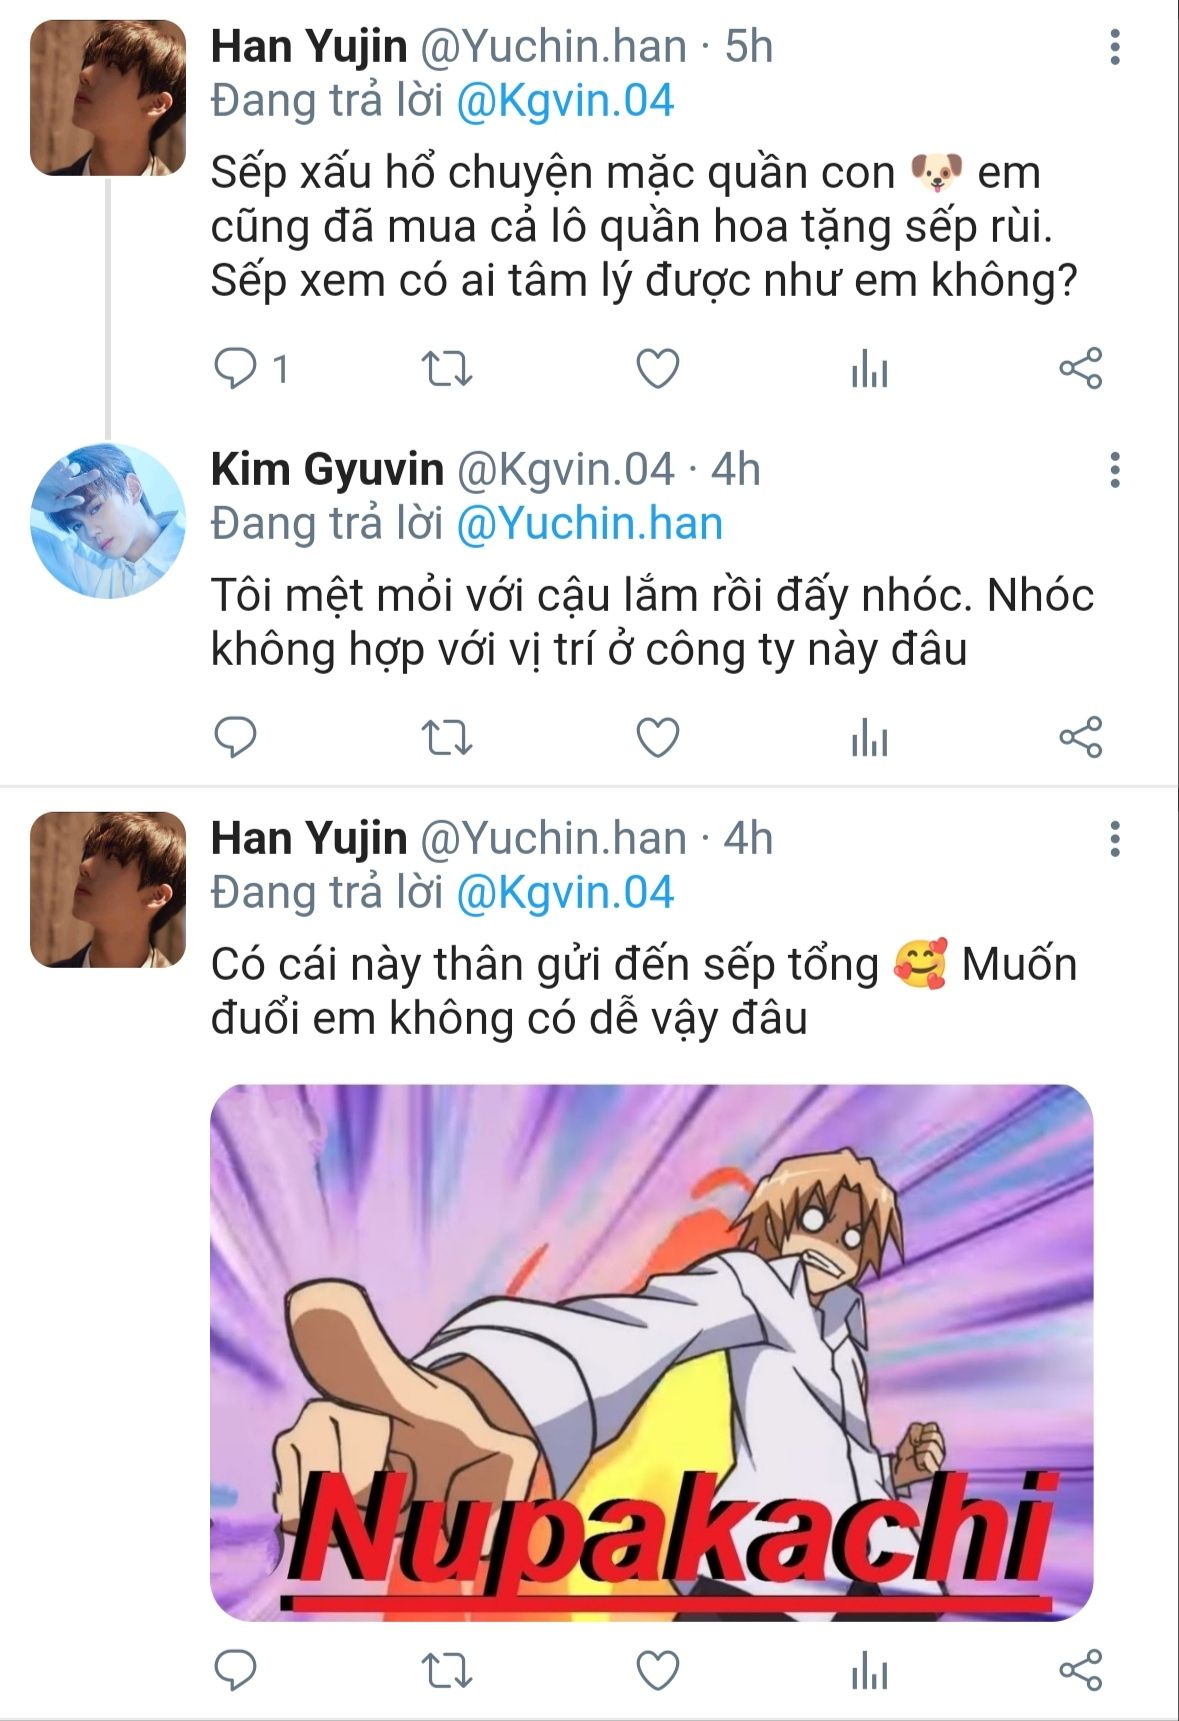This screenshot has width=1179, height=1721.
Task: View analytics of the Nupakachi tweet
Action: click(869, 1672)
